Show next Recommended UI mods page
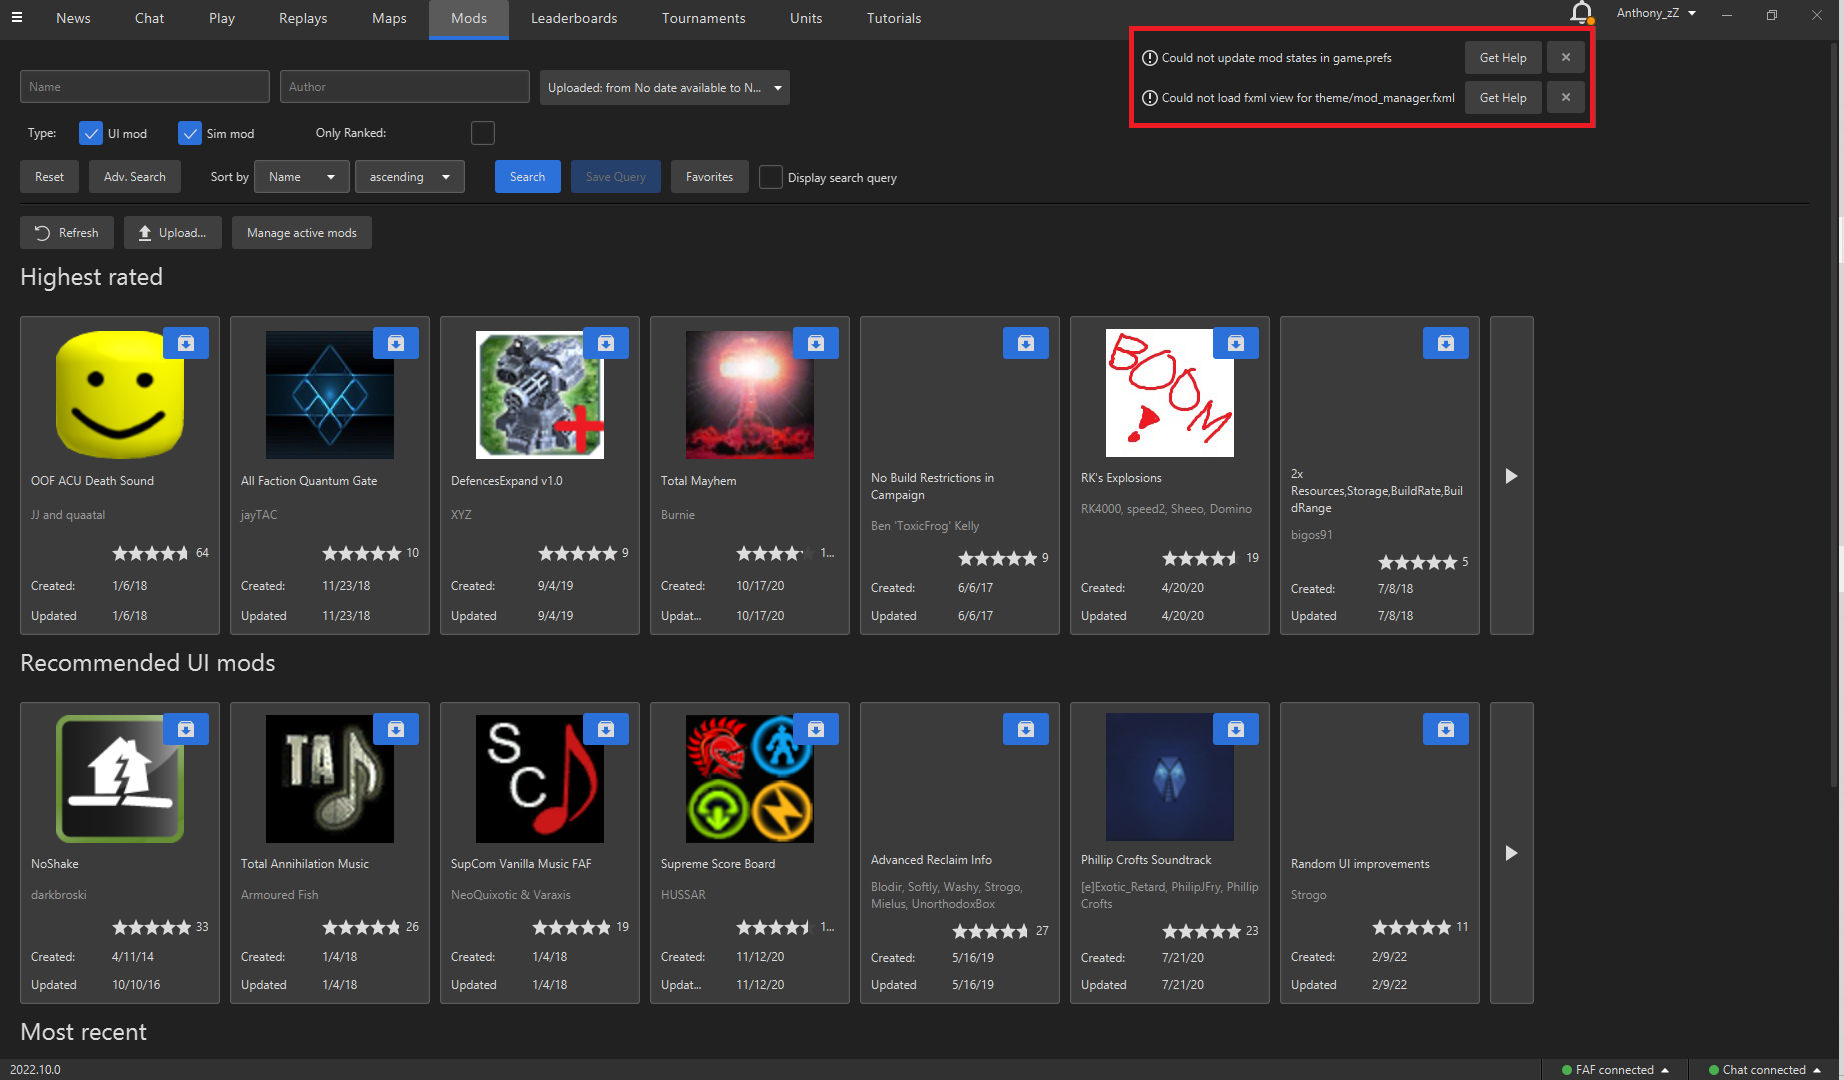This screenshot has width=1844, height=1080. pos(1511,853)
